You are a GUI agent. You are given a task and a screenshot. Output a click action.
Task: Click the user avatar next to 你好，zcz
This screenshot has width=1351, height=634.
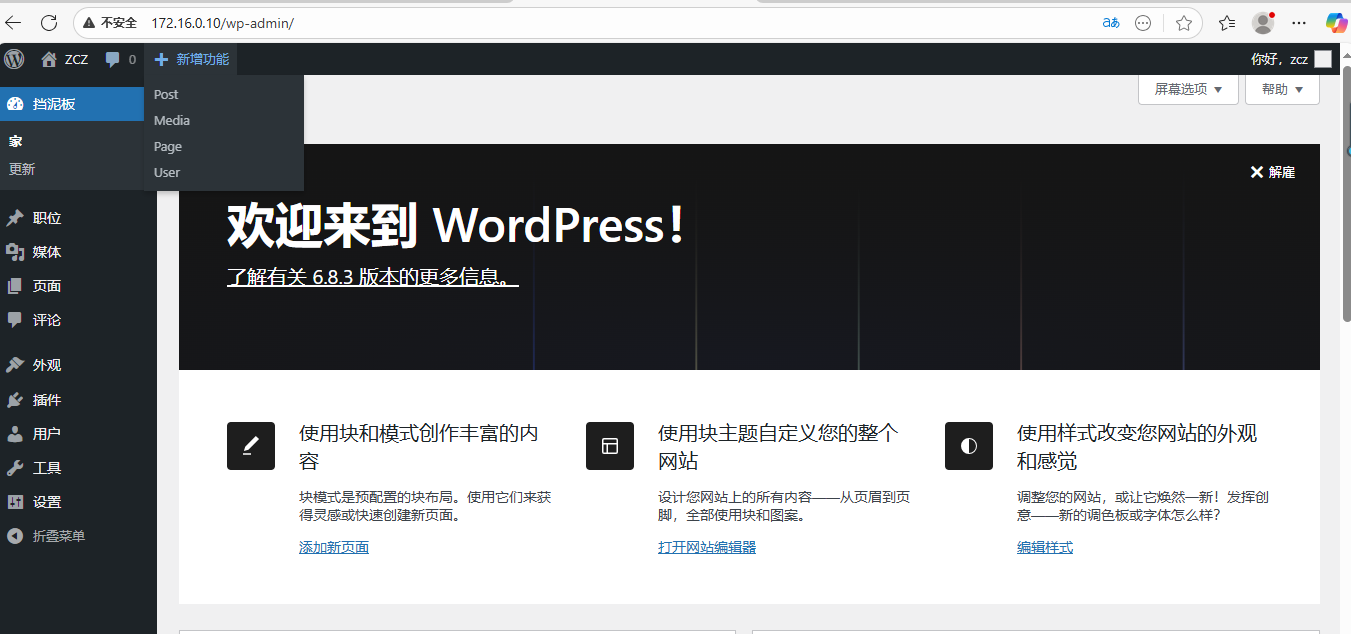1323,59
